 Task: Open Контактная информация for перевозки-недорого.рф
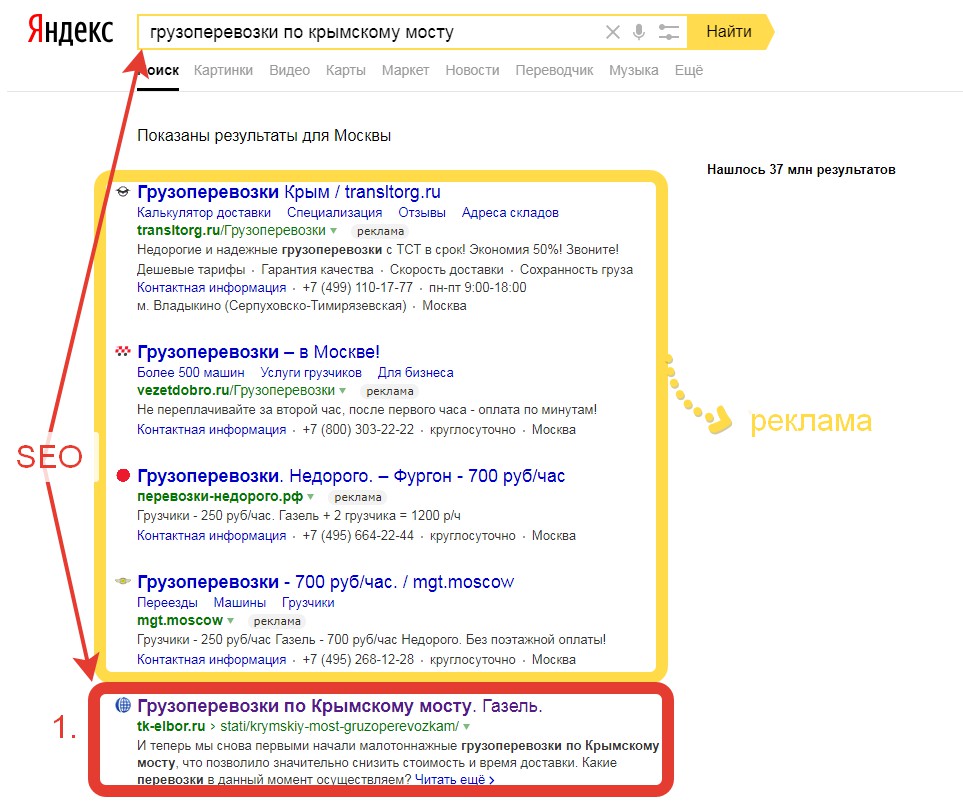pyautogui.click(x=211, y=536)
